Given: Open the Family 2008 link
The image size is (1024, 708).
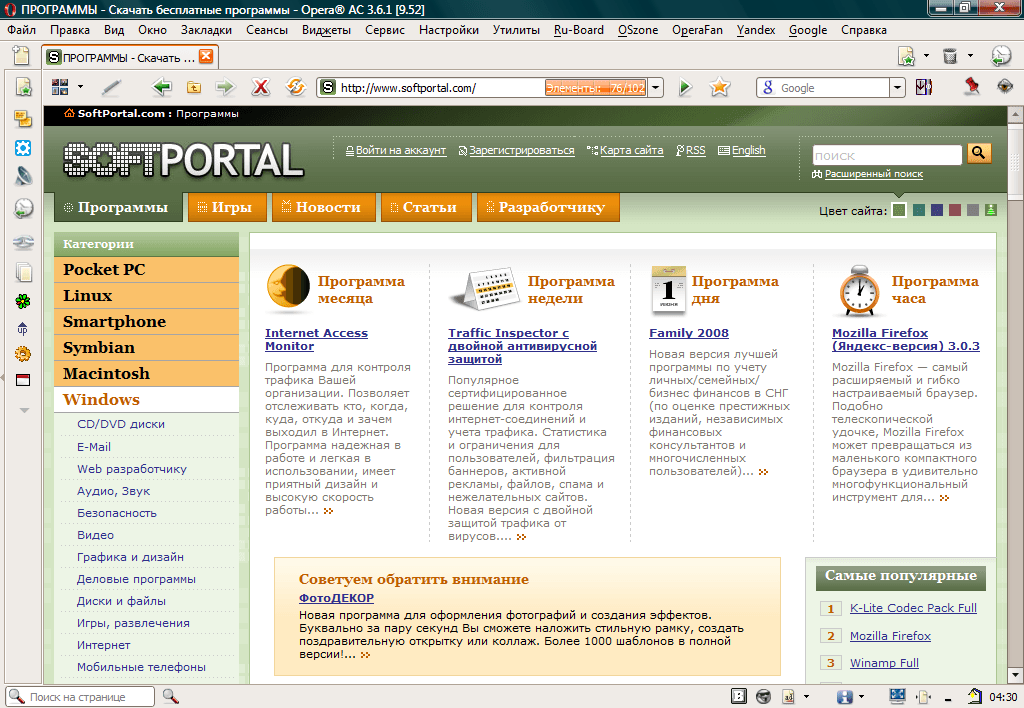Looking at the screenshot, I should point(688,332).
